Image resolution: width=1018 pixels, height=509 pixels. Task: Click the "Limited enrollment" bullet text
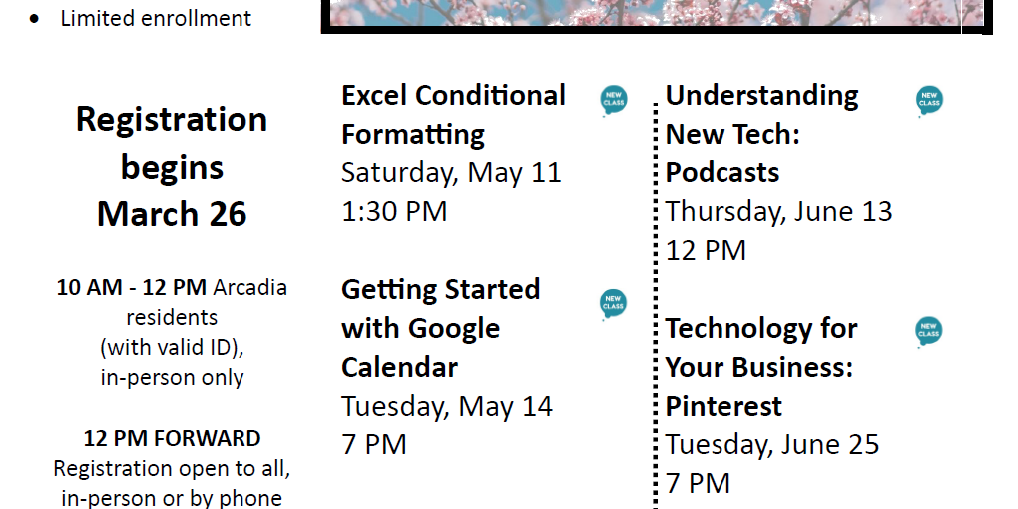[x=156, y=18]
